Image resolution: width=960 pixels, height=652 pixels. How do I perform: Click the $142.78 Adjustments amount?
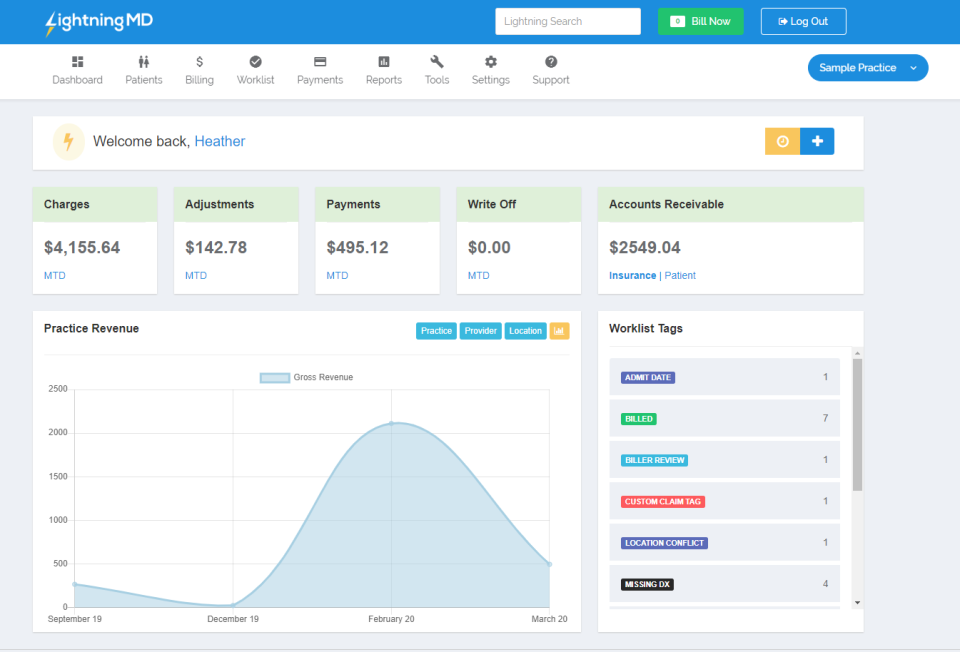tap(216, 247)
